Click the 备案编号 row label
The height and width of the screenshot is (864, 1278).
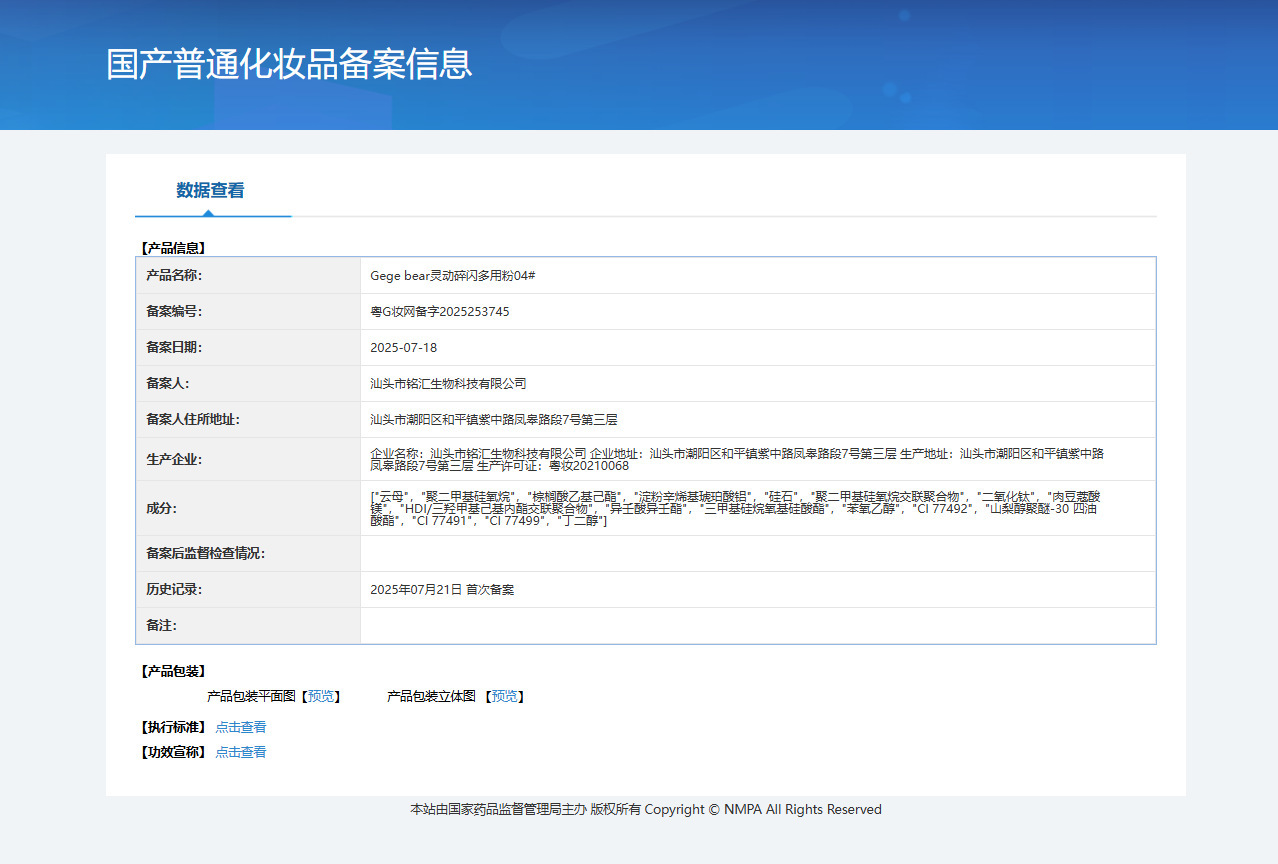[174, 311]
